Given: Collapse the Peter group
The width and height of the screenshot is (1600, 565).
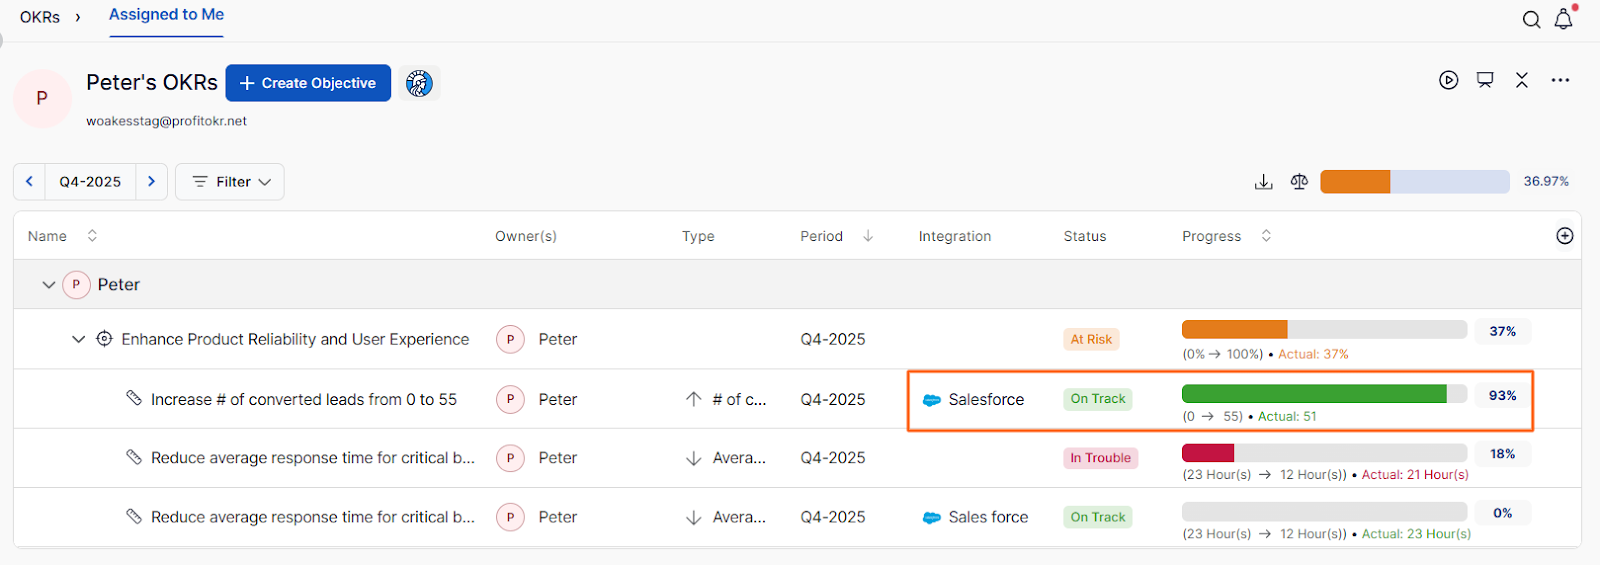Looking at the screenshot, I should 48,285.
